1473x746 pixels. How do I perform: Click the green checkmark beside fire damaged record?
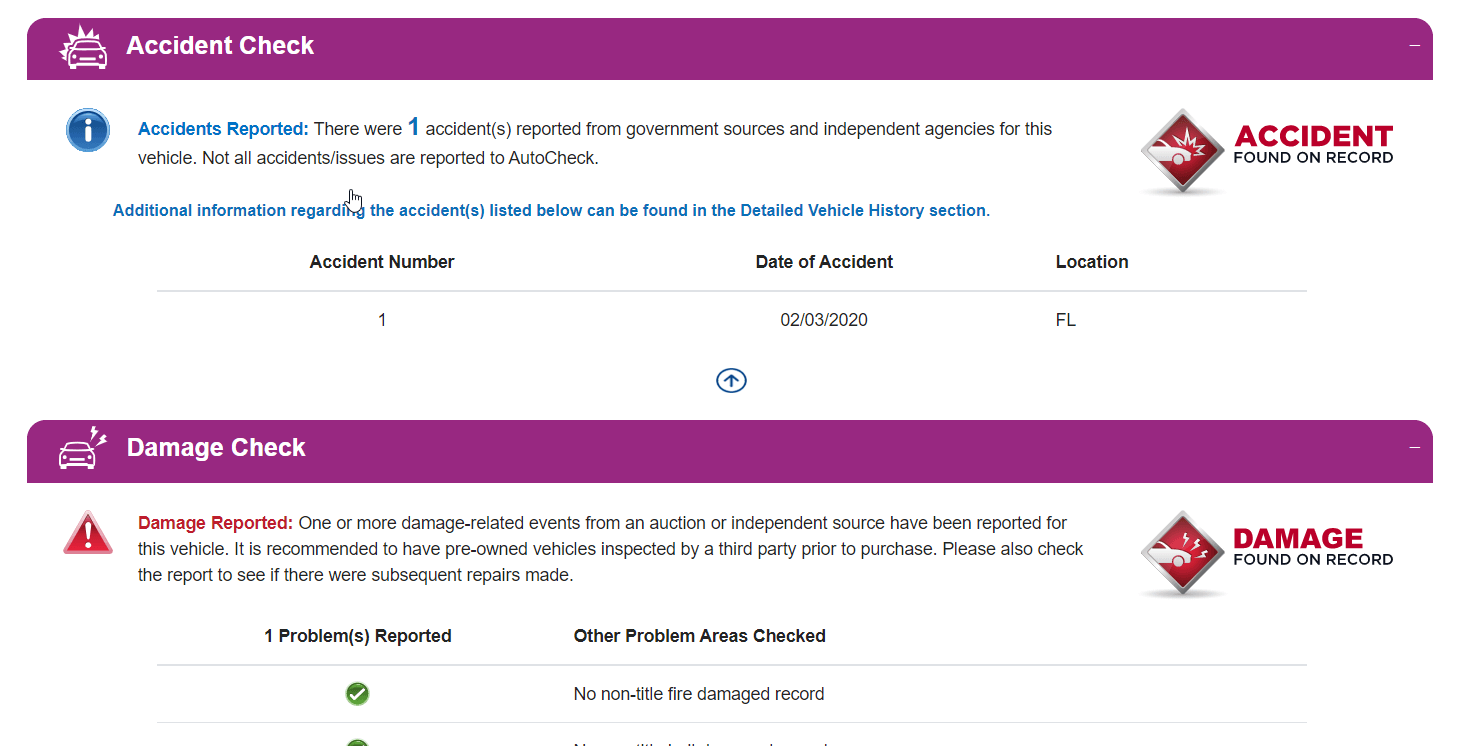coord(357,694)
